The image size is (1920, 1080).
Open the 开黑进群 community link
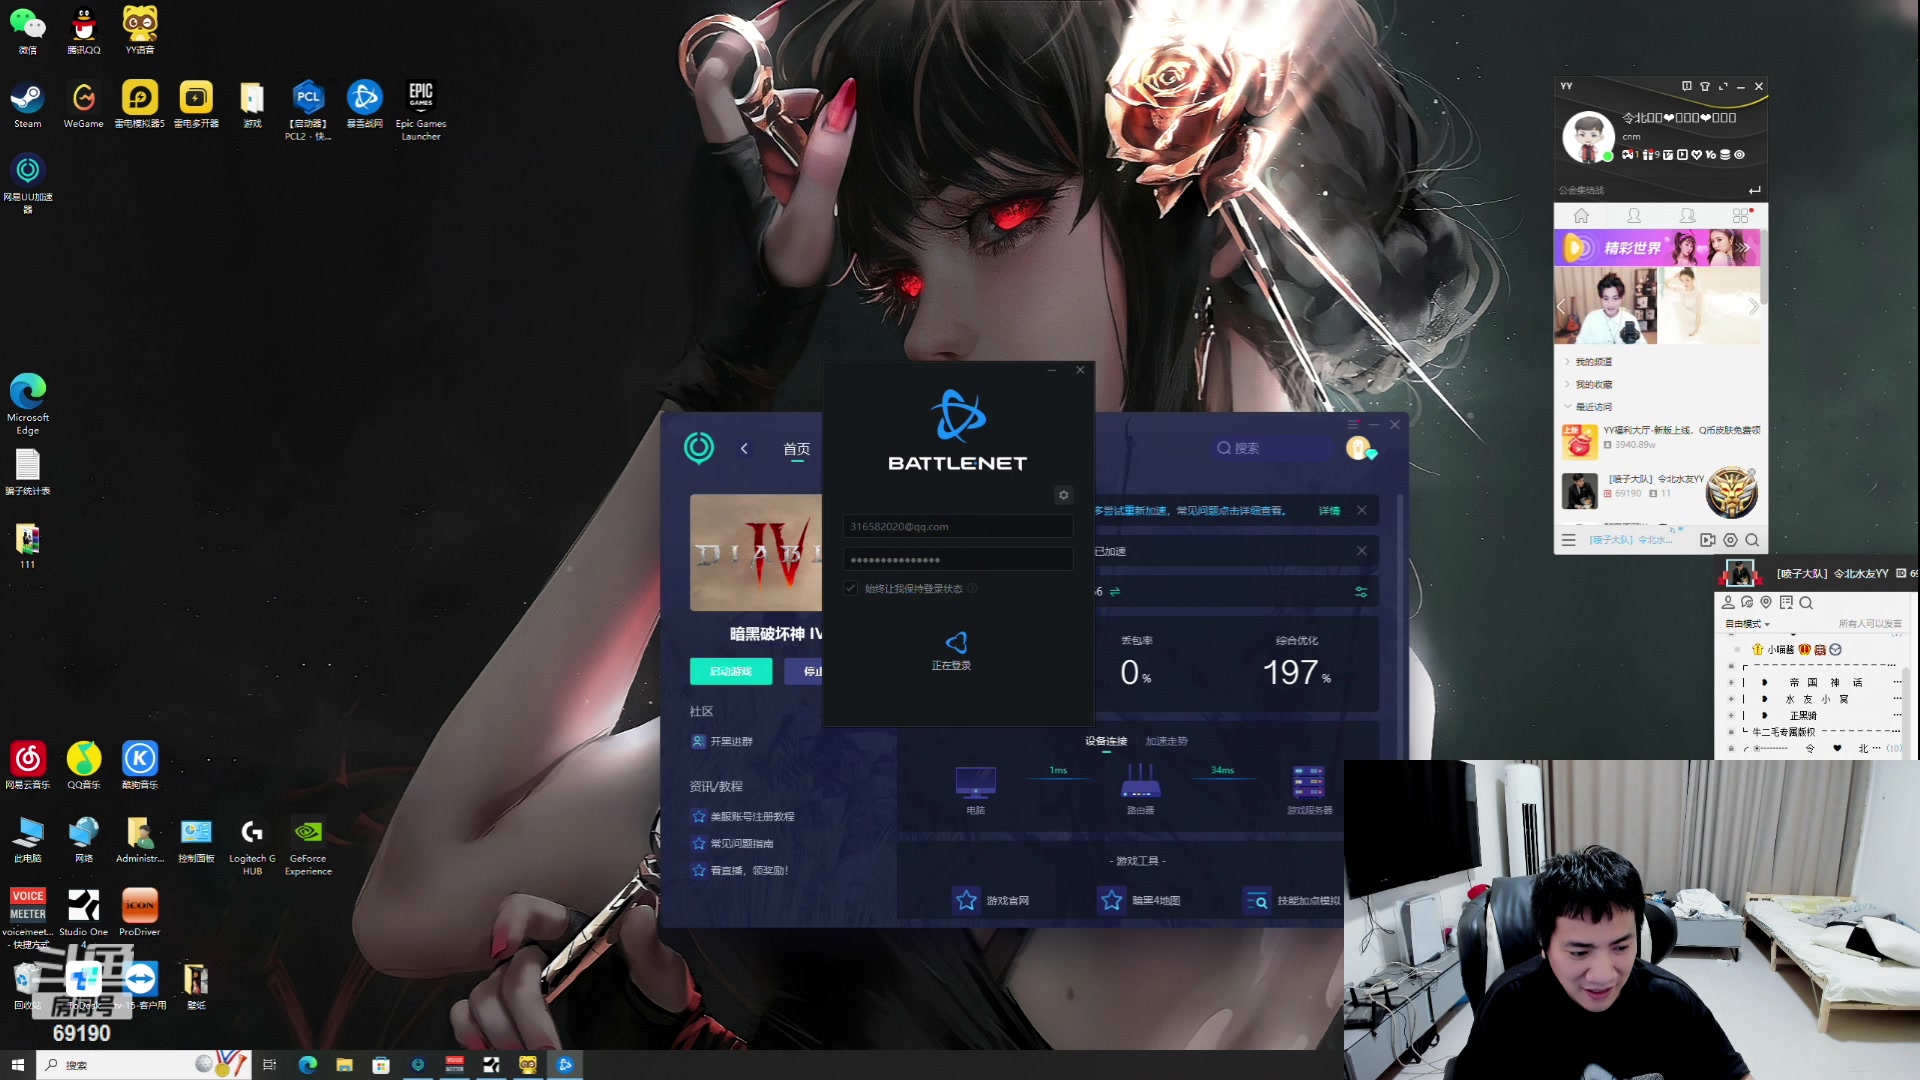point(722,741)
